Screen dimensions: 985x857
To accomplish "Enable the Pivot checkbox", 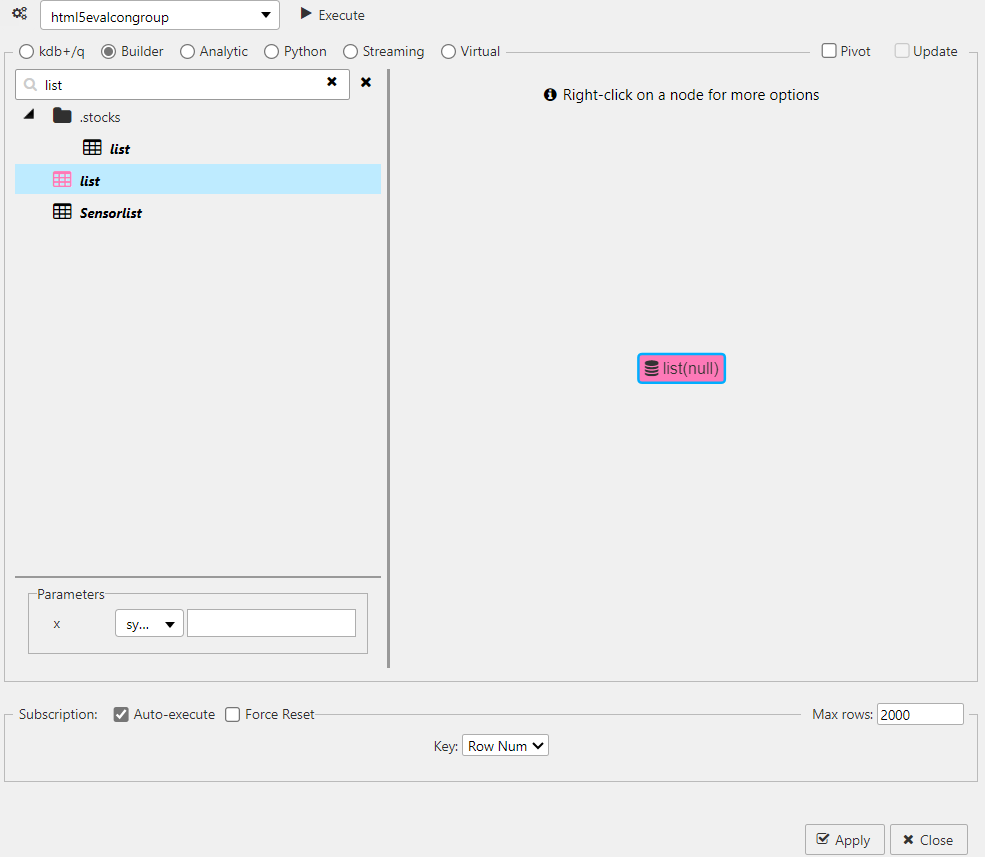I will (x=827, y=50).
